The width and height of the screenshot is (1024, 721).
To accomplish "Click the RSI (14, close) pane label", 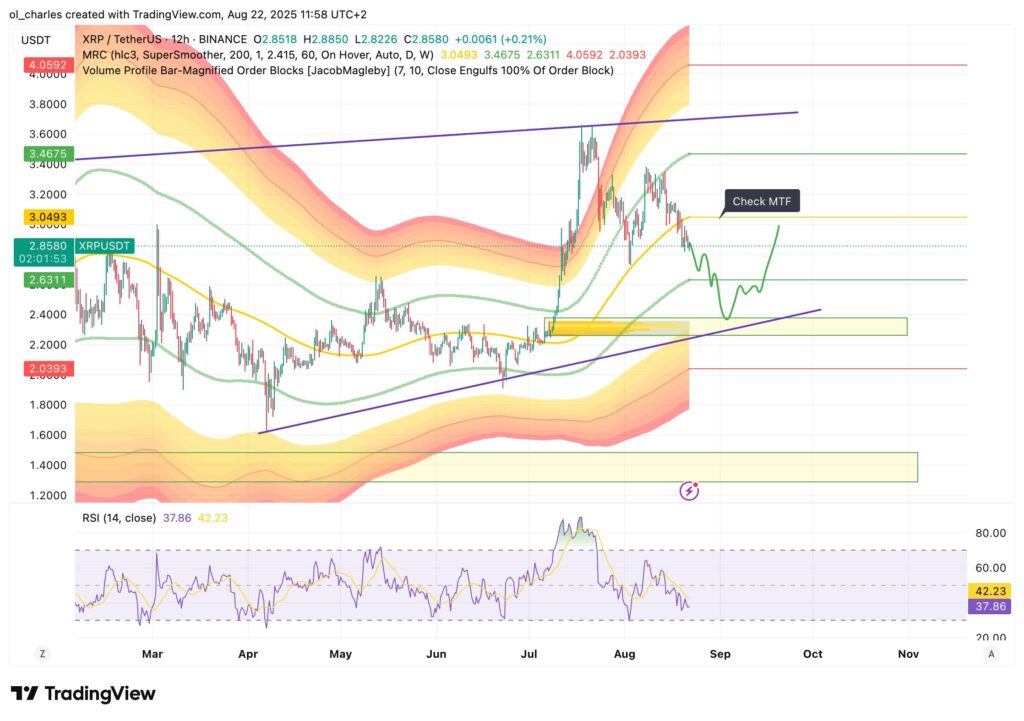I will click(x=118, y=518).
